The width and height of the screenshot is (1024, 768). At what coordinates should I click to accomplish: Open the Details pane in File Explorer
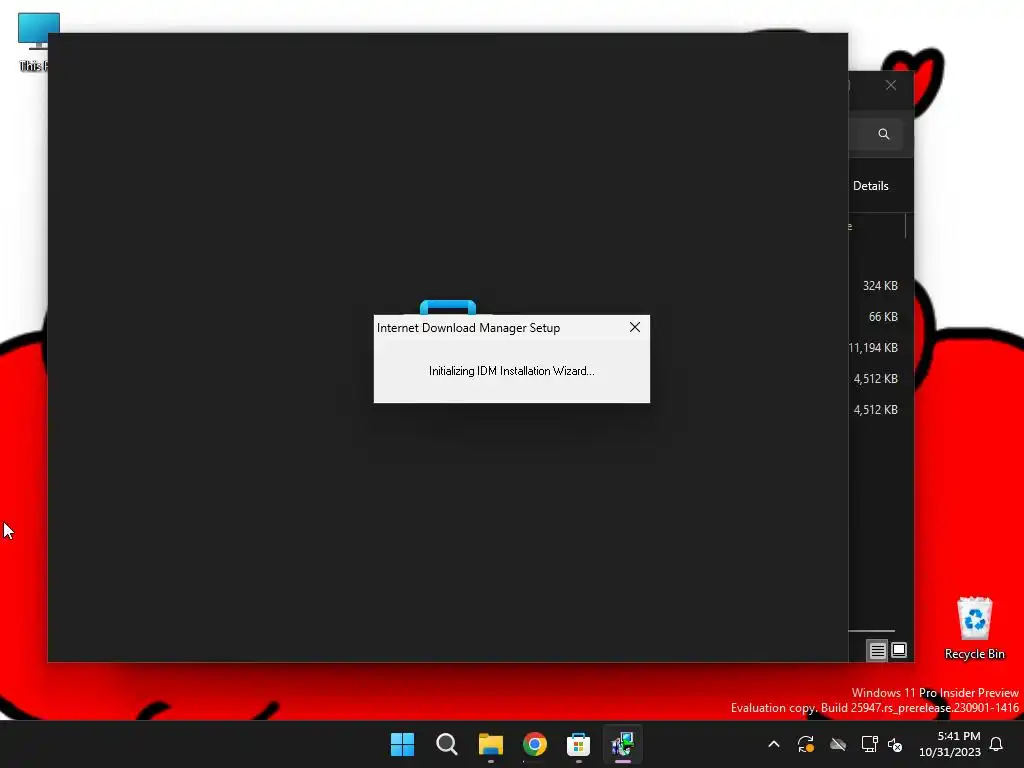(871, 186)
